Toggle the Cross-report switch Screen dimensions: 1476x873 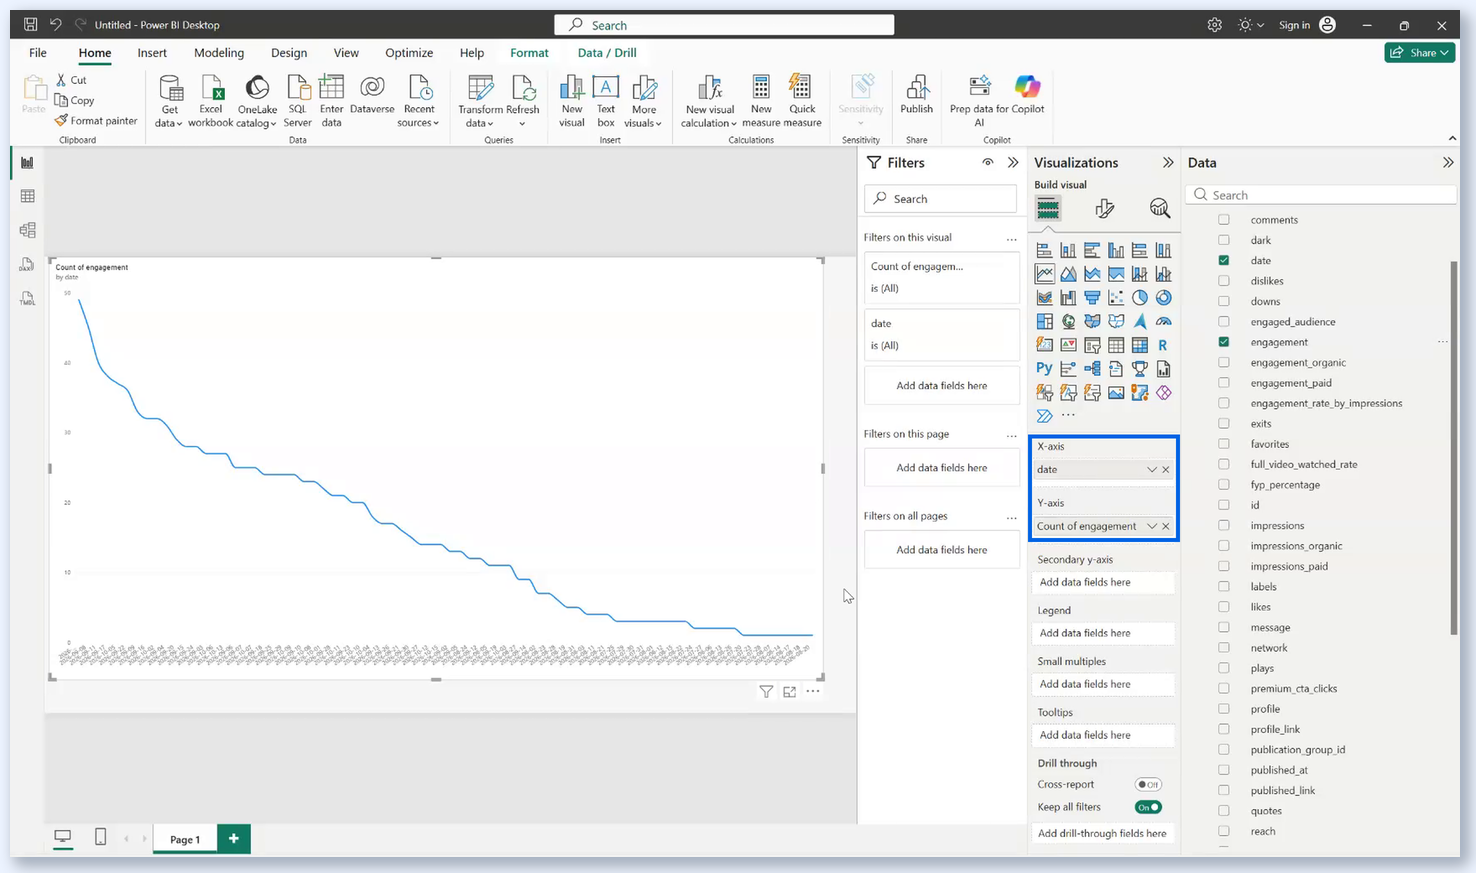(1148, 785)
